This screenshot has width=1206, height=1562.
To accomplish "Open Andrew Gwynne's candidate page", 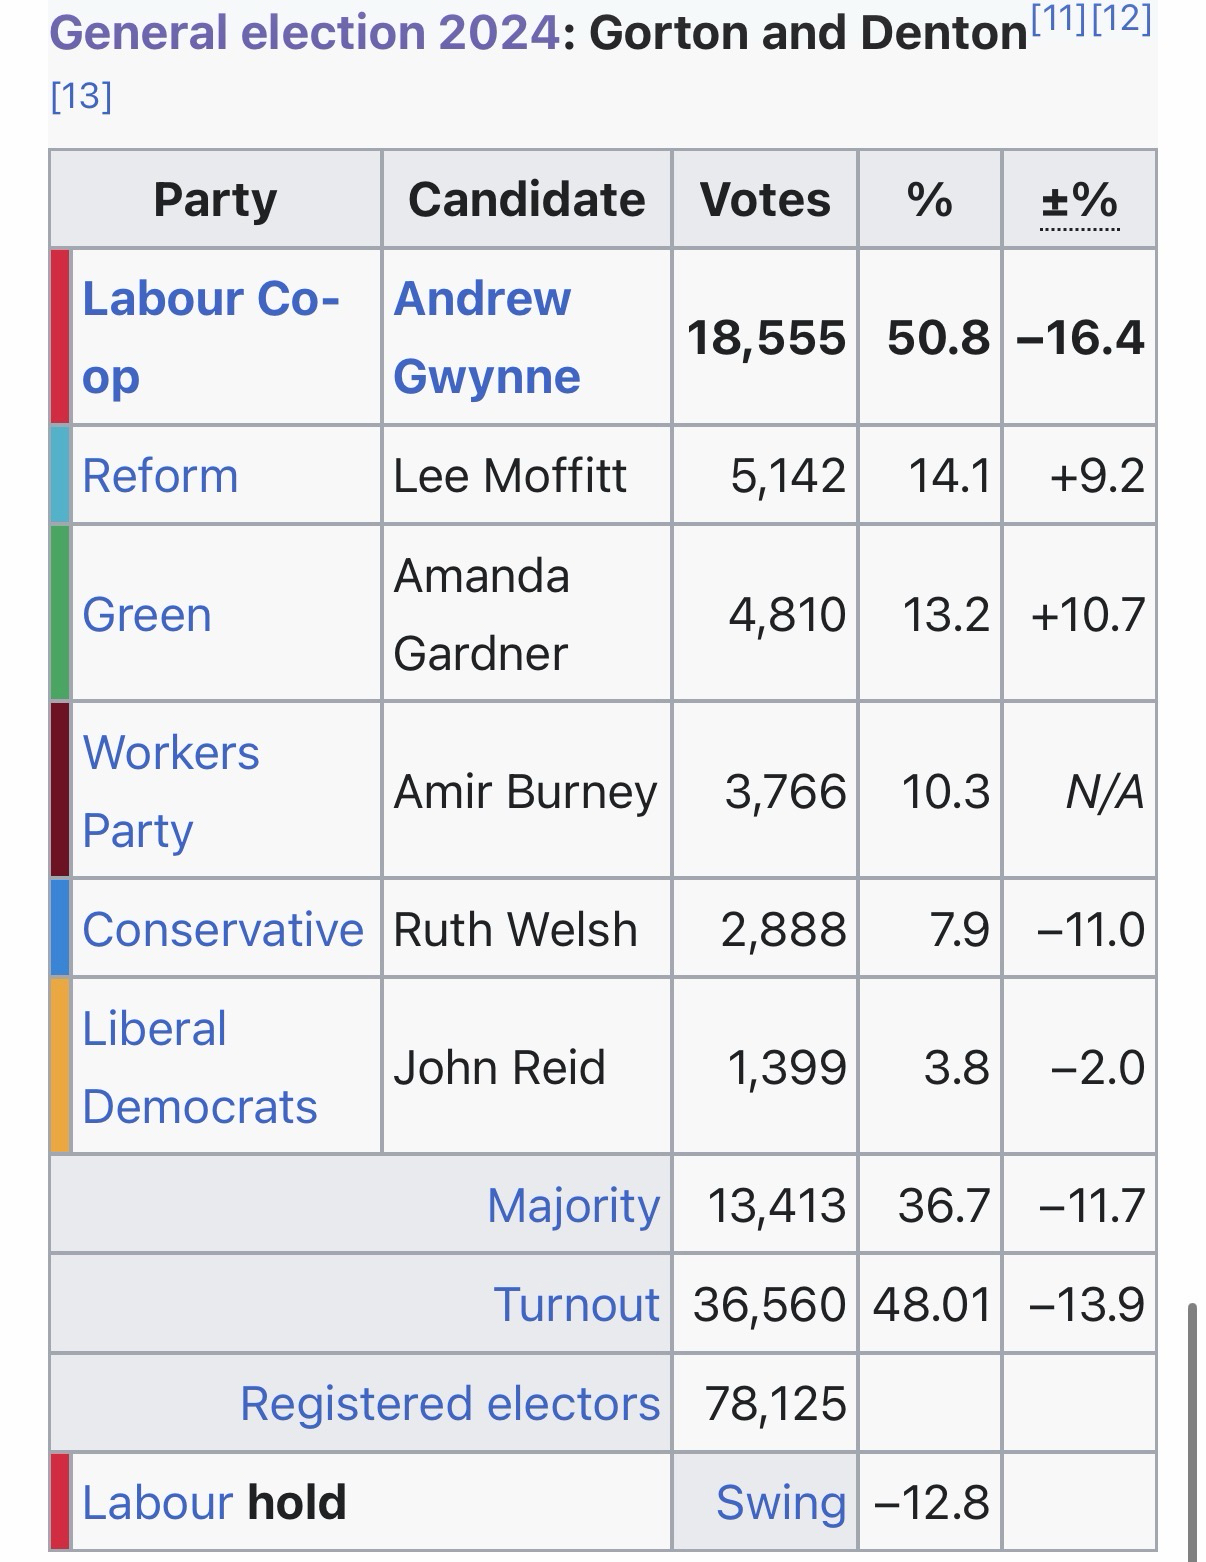I will (482, 299).
